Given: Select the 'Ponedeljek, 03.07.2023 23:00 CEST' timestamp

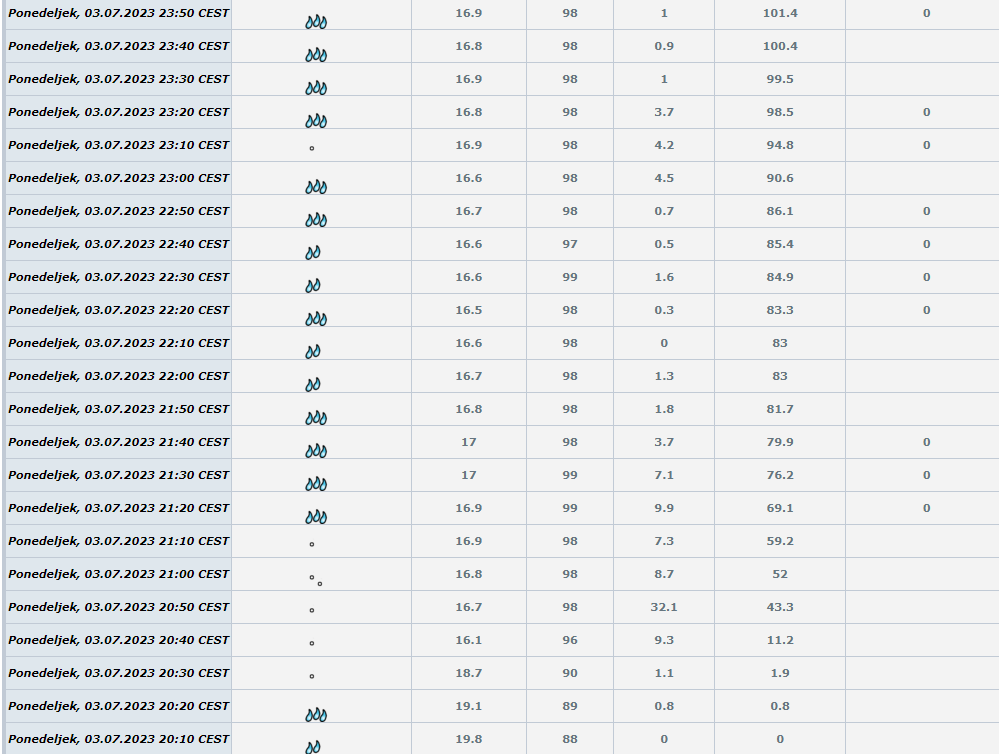Looking at the screenshot, I should pos(119,178).
